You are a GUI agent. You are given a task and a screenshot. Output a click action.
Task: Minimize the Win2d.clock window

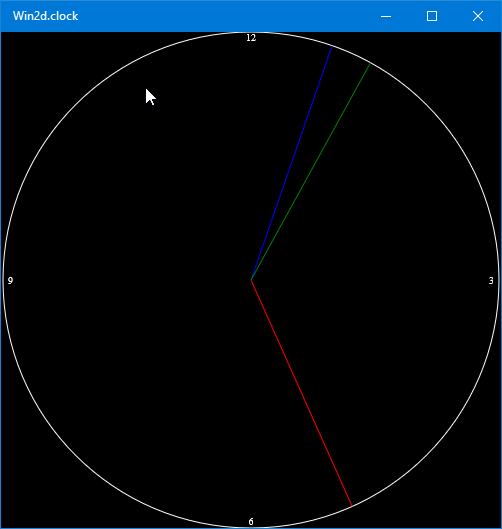[386, 16]
